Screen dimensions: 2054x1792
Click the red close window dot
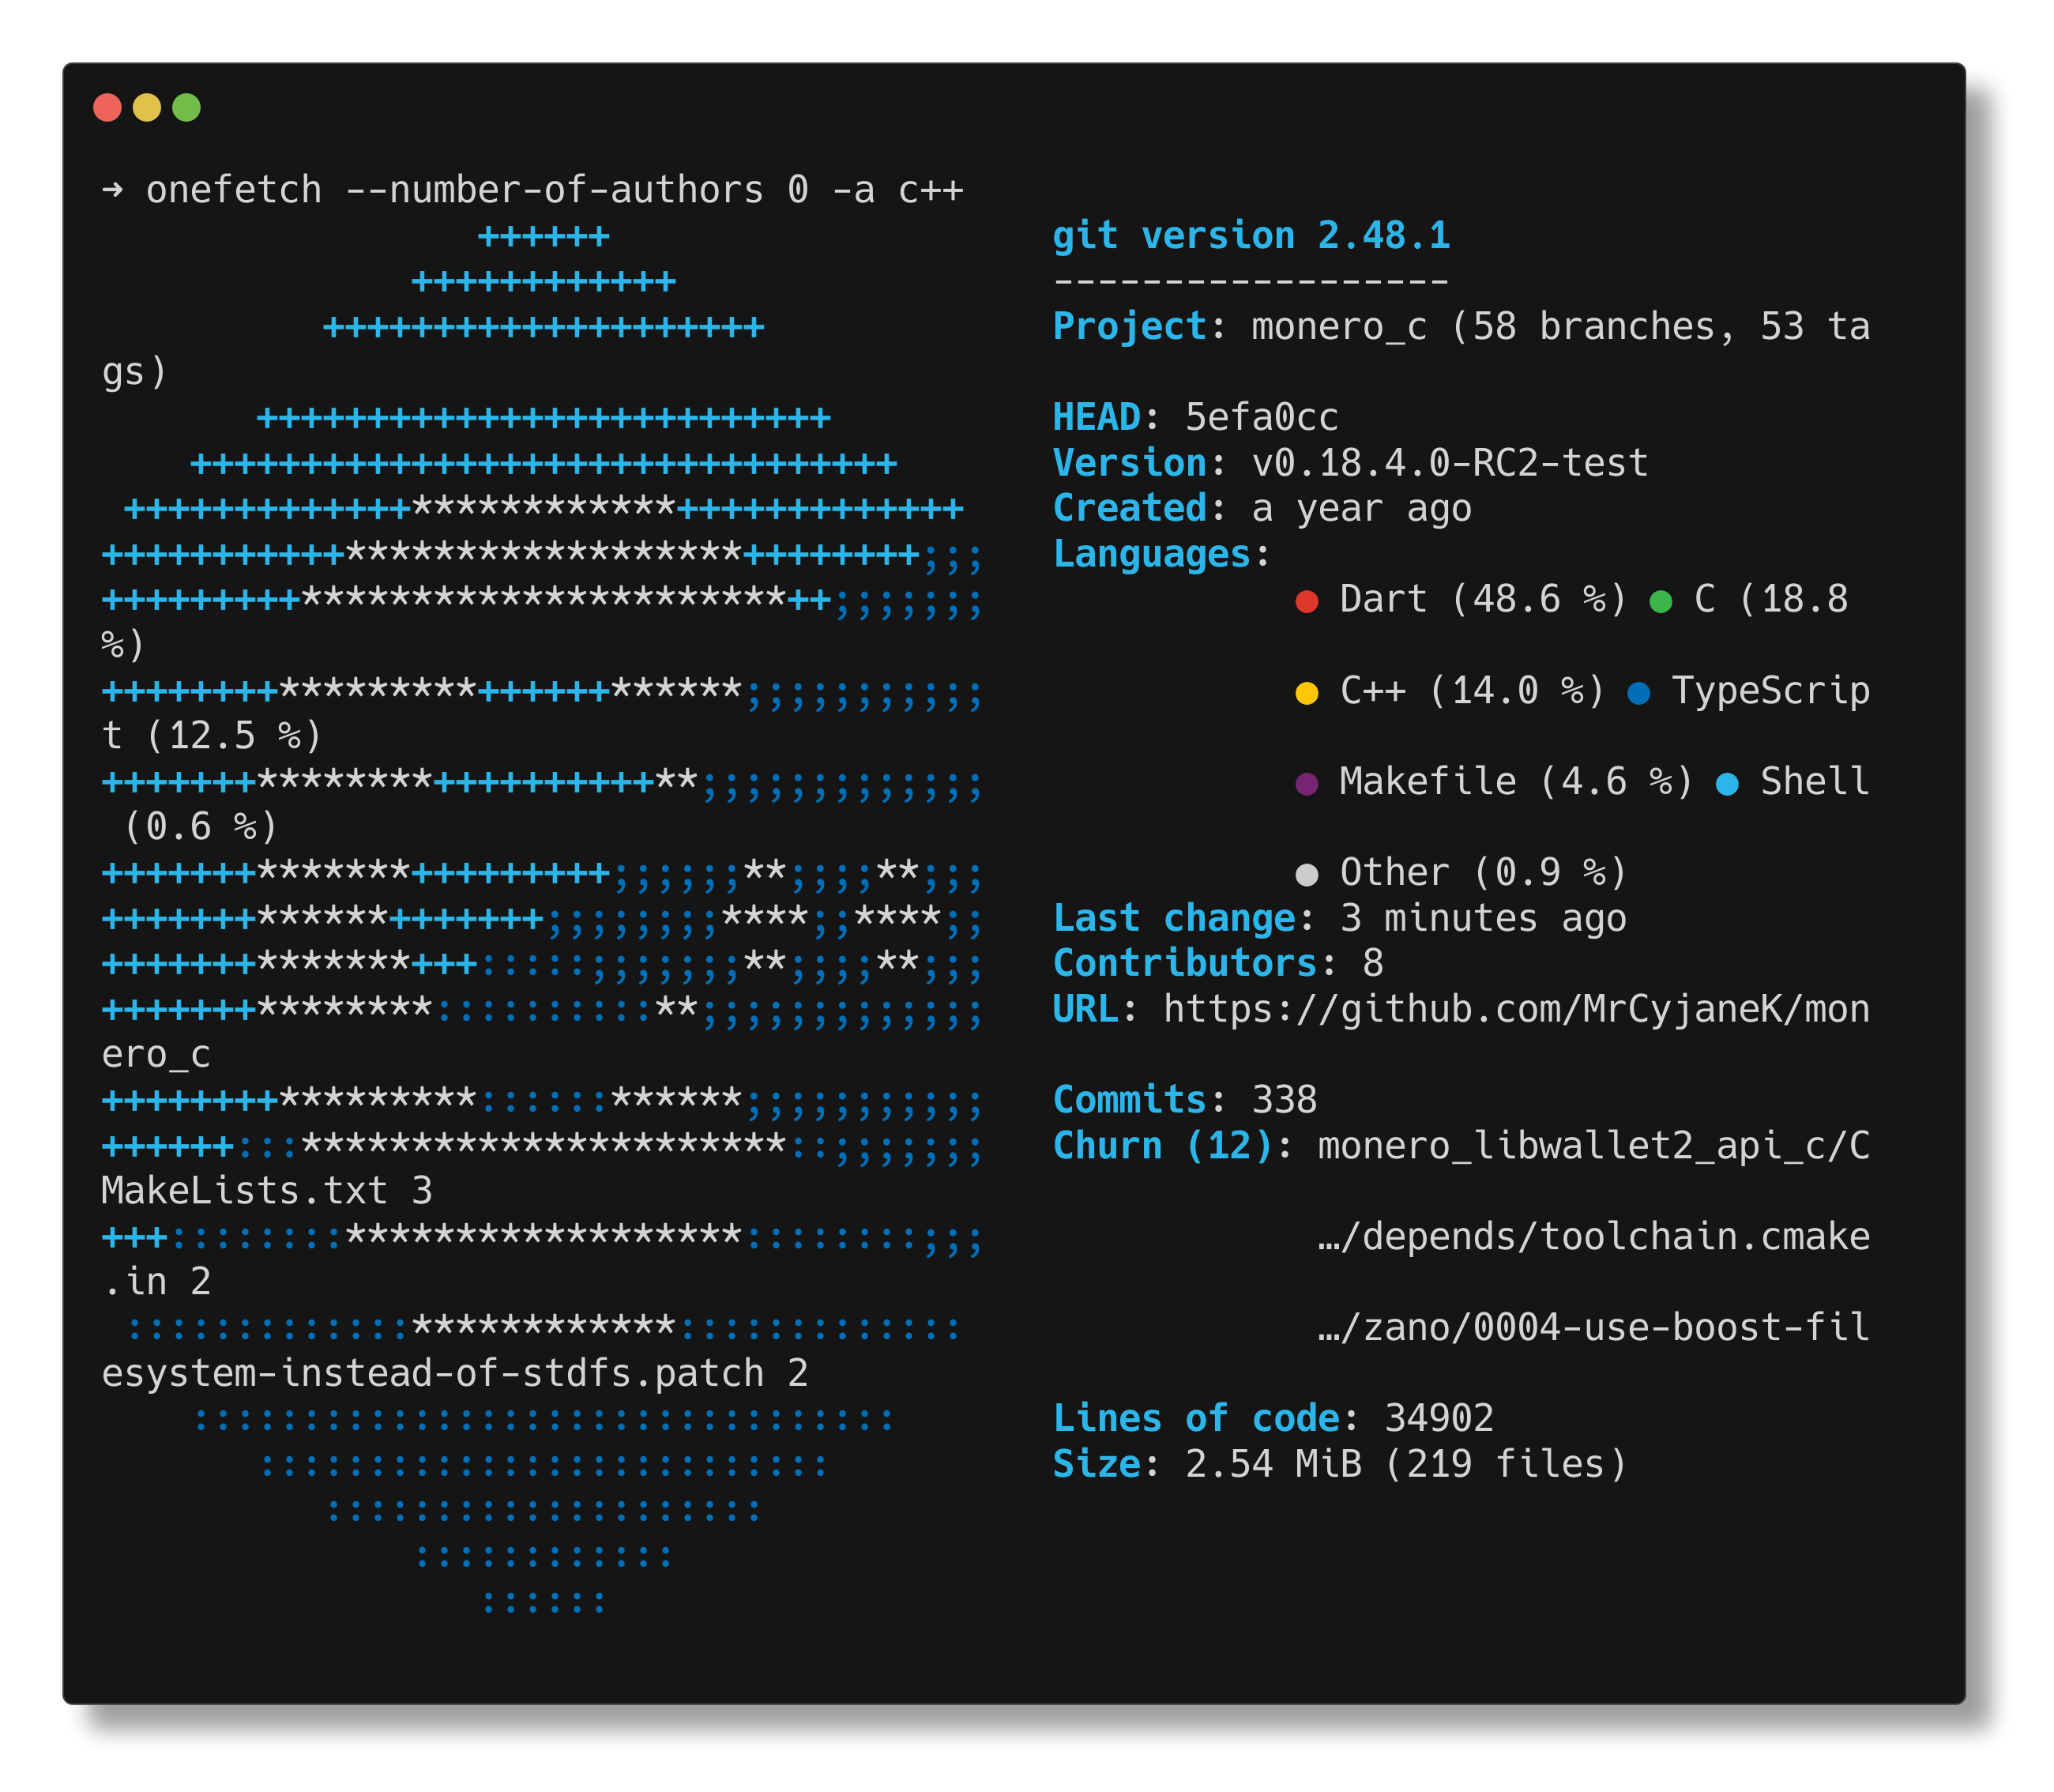(107, 107)
